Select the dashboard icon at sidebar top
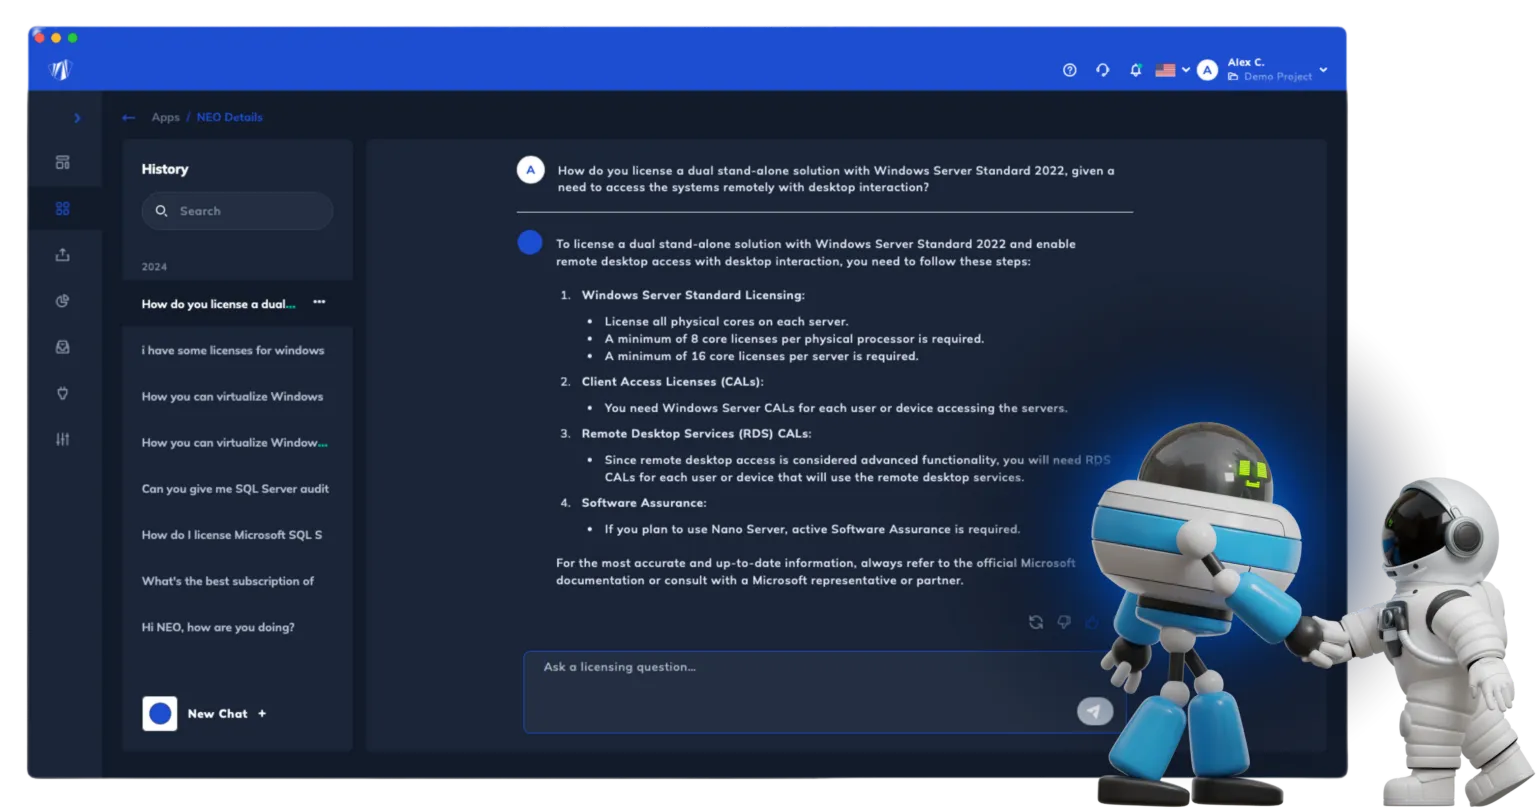 (x=63, y=161)
